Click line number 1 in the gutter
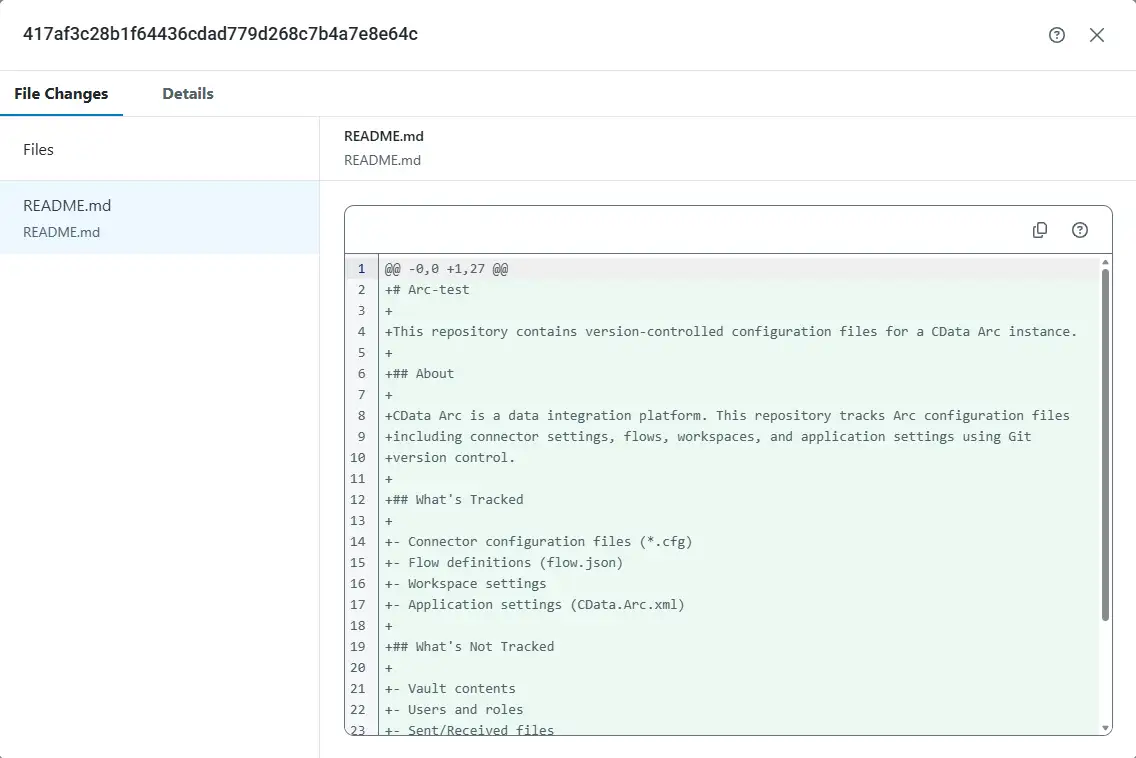Image resolution: width=1136 pixels, height=758 pixels. click(x=362, y=269)
